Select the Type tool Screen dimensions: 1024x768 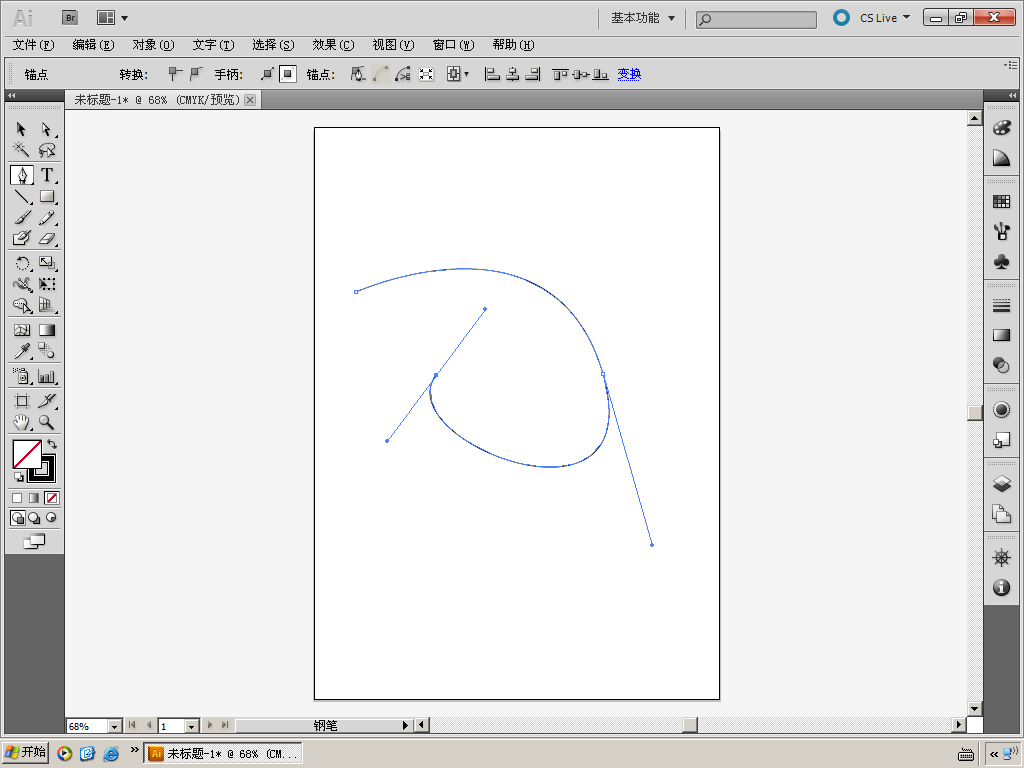[x=46, y=175]
